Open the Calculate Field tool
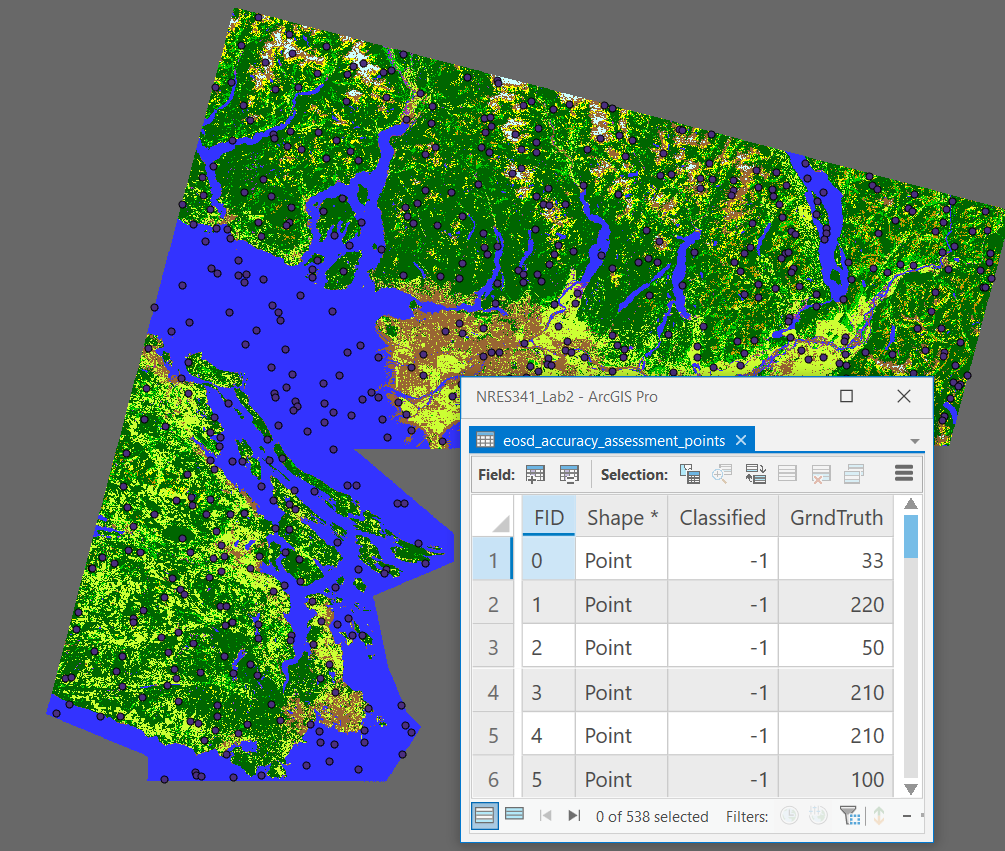 [569, 474]
